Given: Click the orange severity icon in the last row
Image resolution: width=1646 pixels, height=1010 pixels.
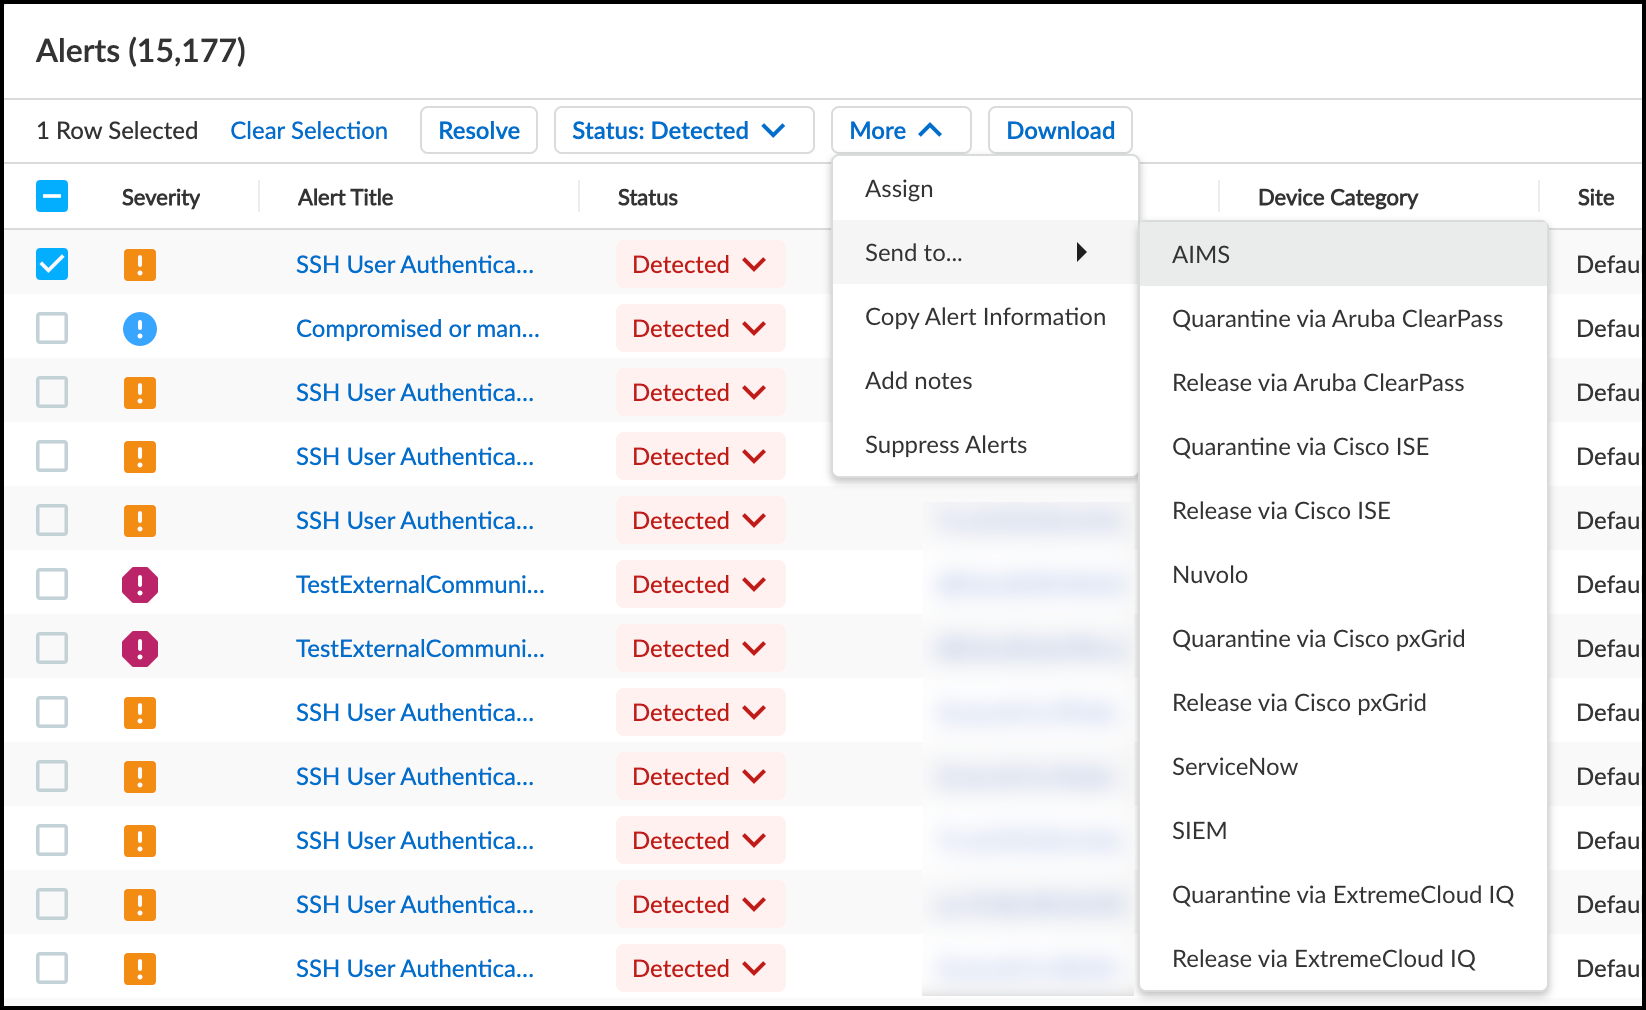Looking at the screenshot, I should [140, 969].
